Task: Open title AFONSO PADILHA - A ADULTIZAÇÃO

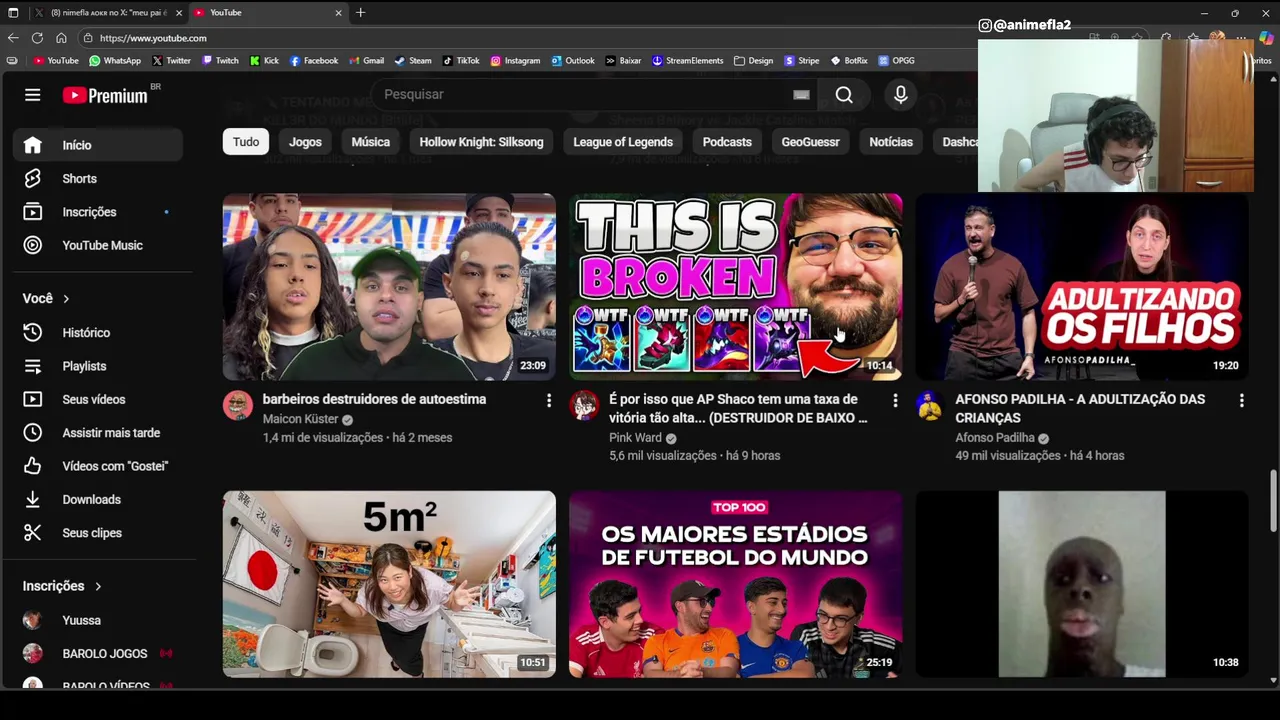Action: [x=1080, y=408]
